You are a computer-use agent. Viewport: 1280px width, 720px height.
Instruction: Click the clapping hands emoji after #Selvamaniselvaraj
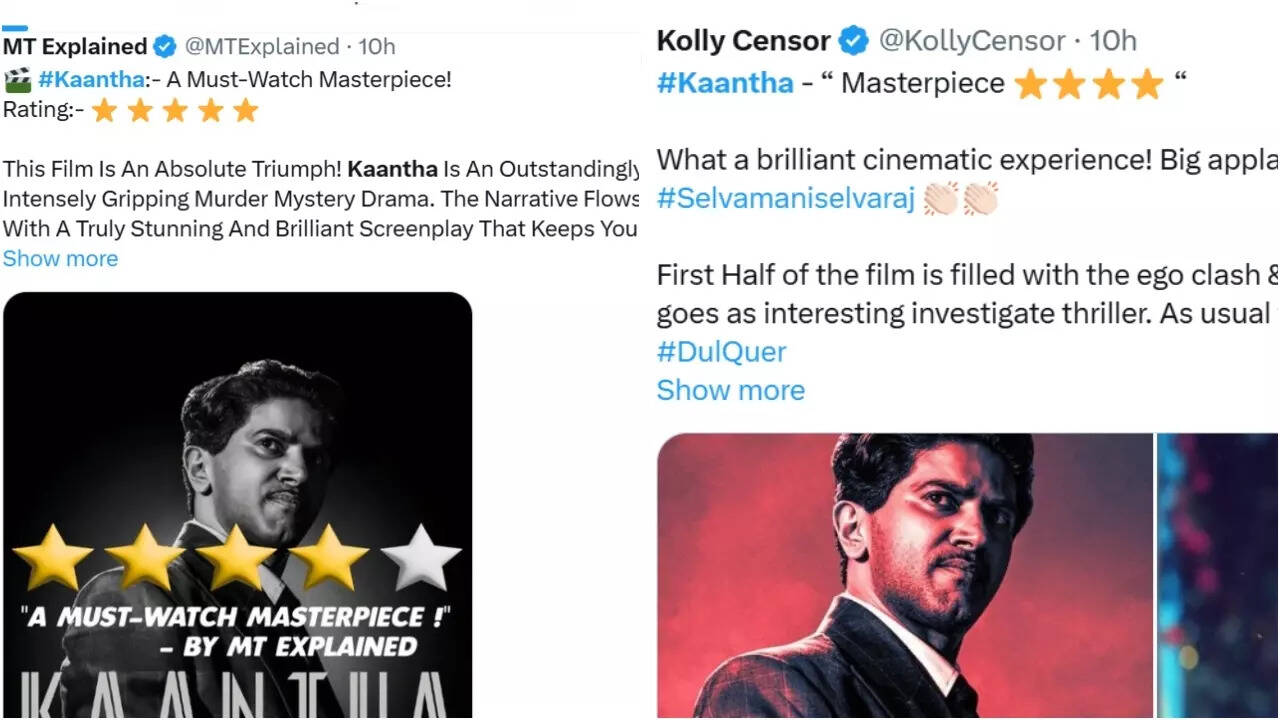(x=960, y=199)
